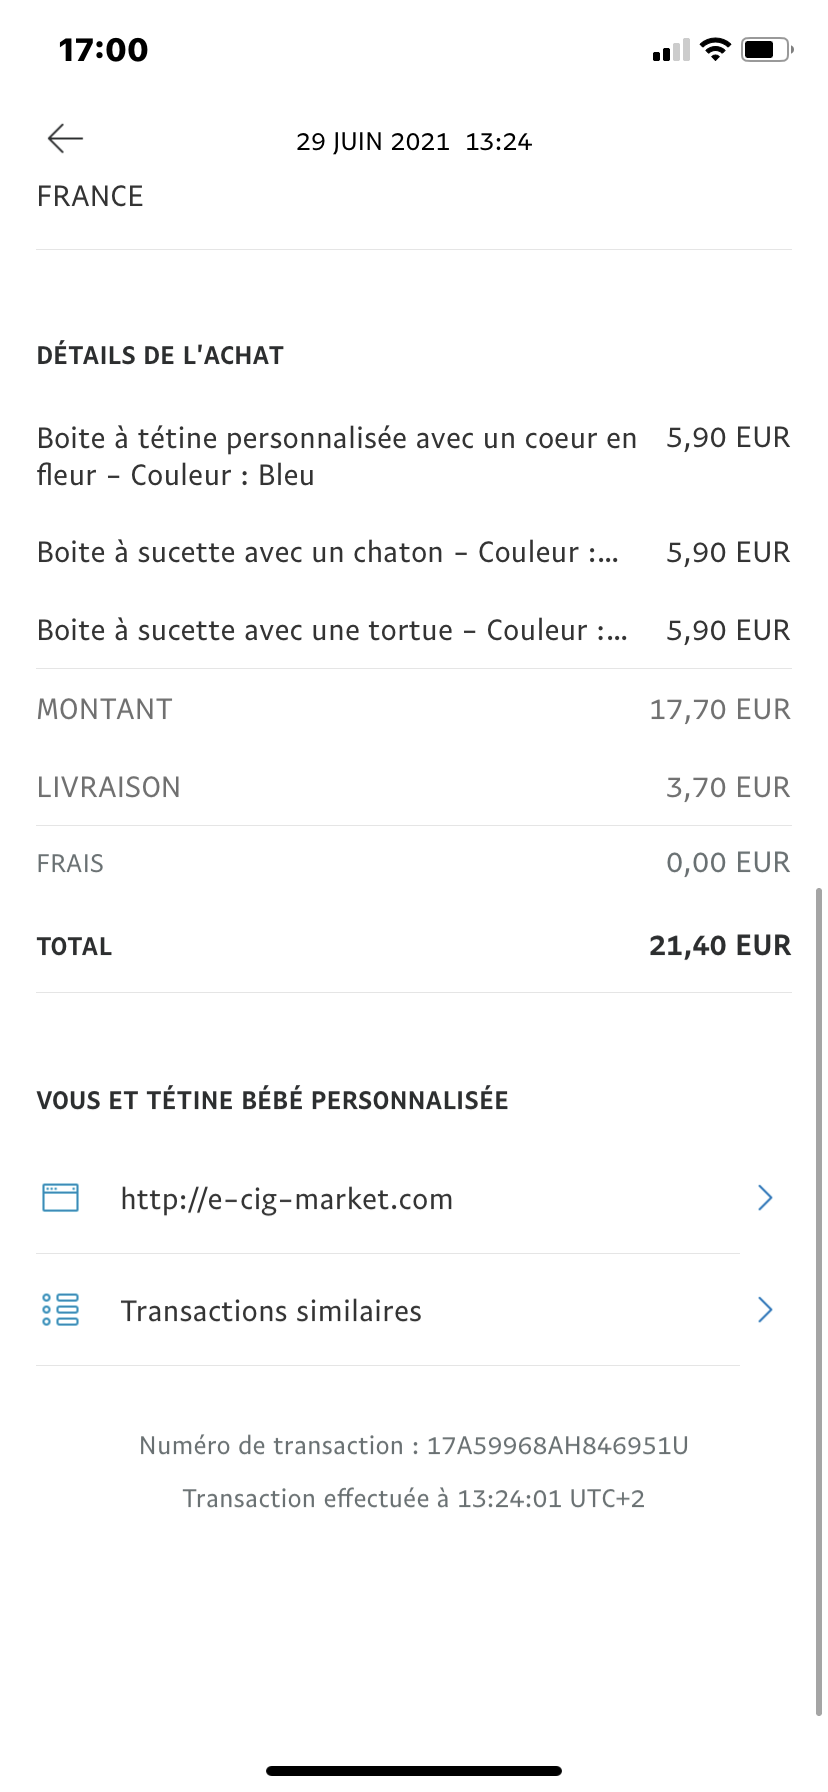Screen dimensions: 828x1792
Task: Tap the home indicator bar
Action: click(x=414, y=1770)
